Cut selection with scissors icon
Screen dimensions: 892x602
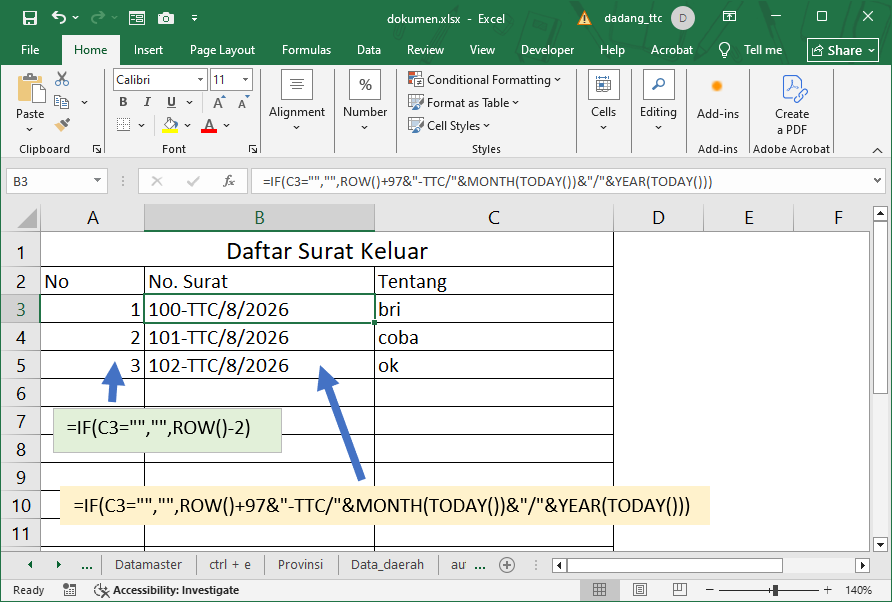62,79
